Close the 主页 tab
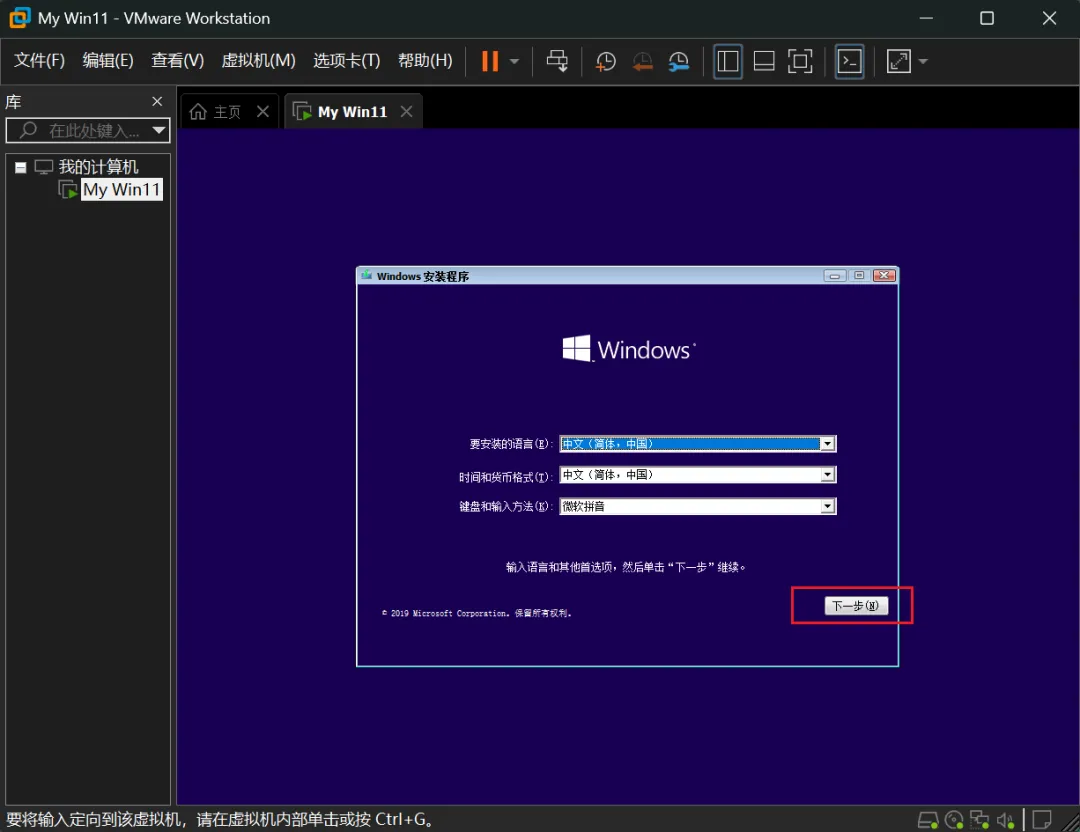 262,112
